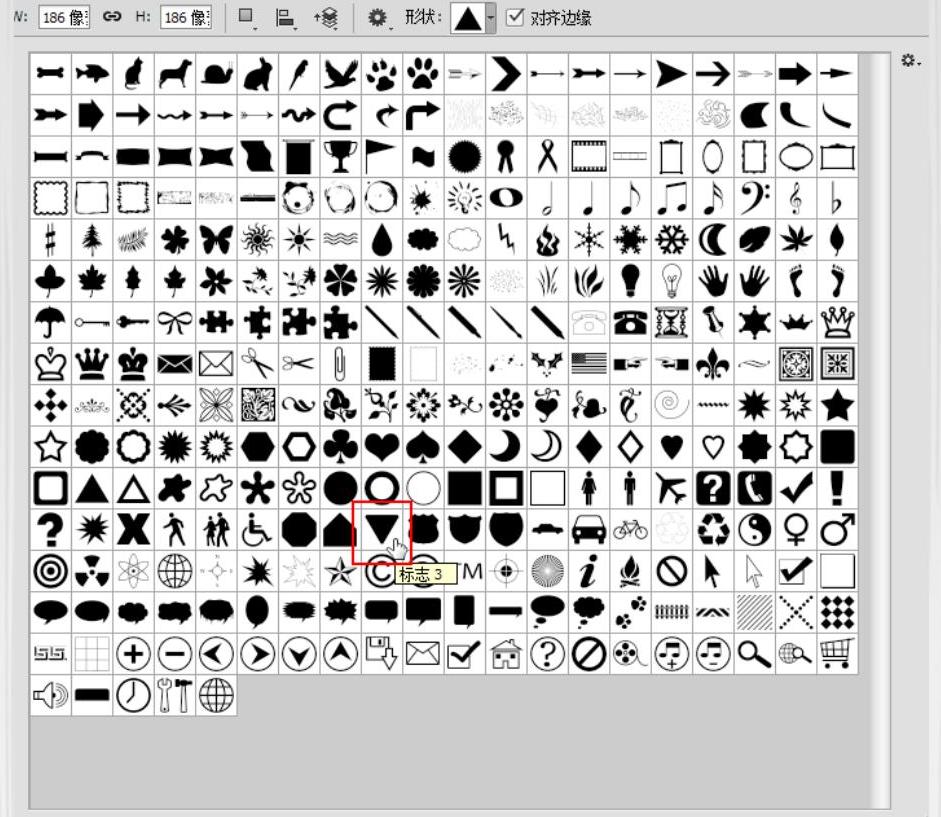Open shape panel gear options menu
This screenshot has height=817, width=941.
911,61
